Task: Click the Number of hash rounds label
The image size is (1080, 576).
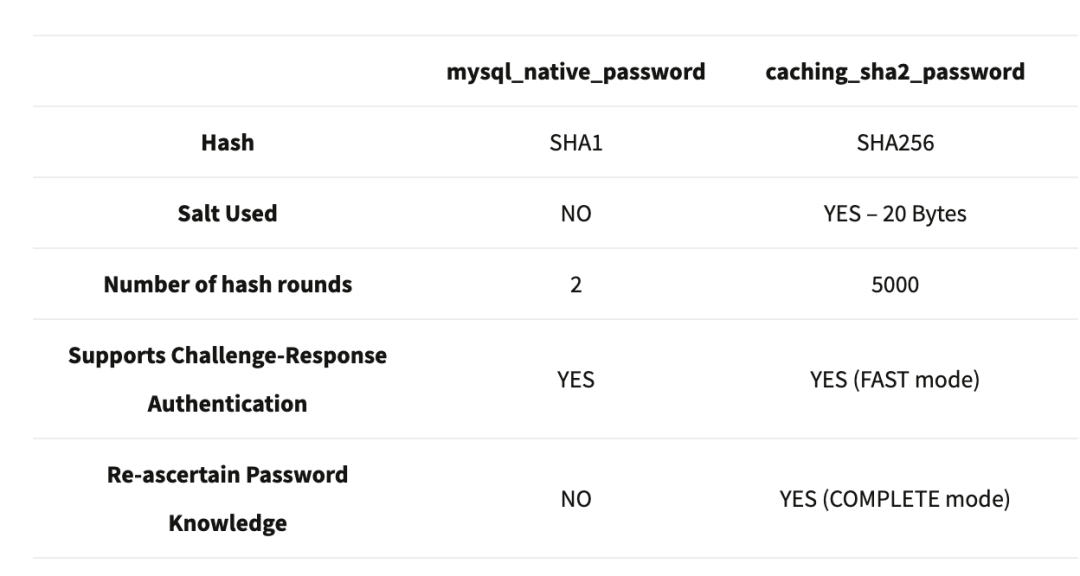Action: [228, 284]
